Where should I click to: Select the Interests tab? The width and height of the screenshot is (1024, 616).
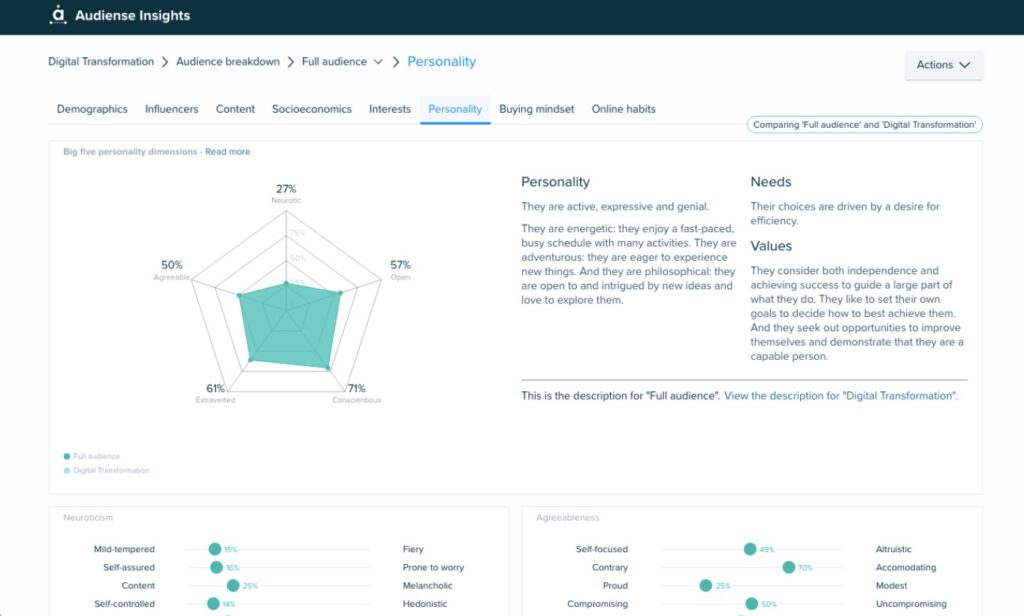[x=389, y=109]
